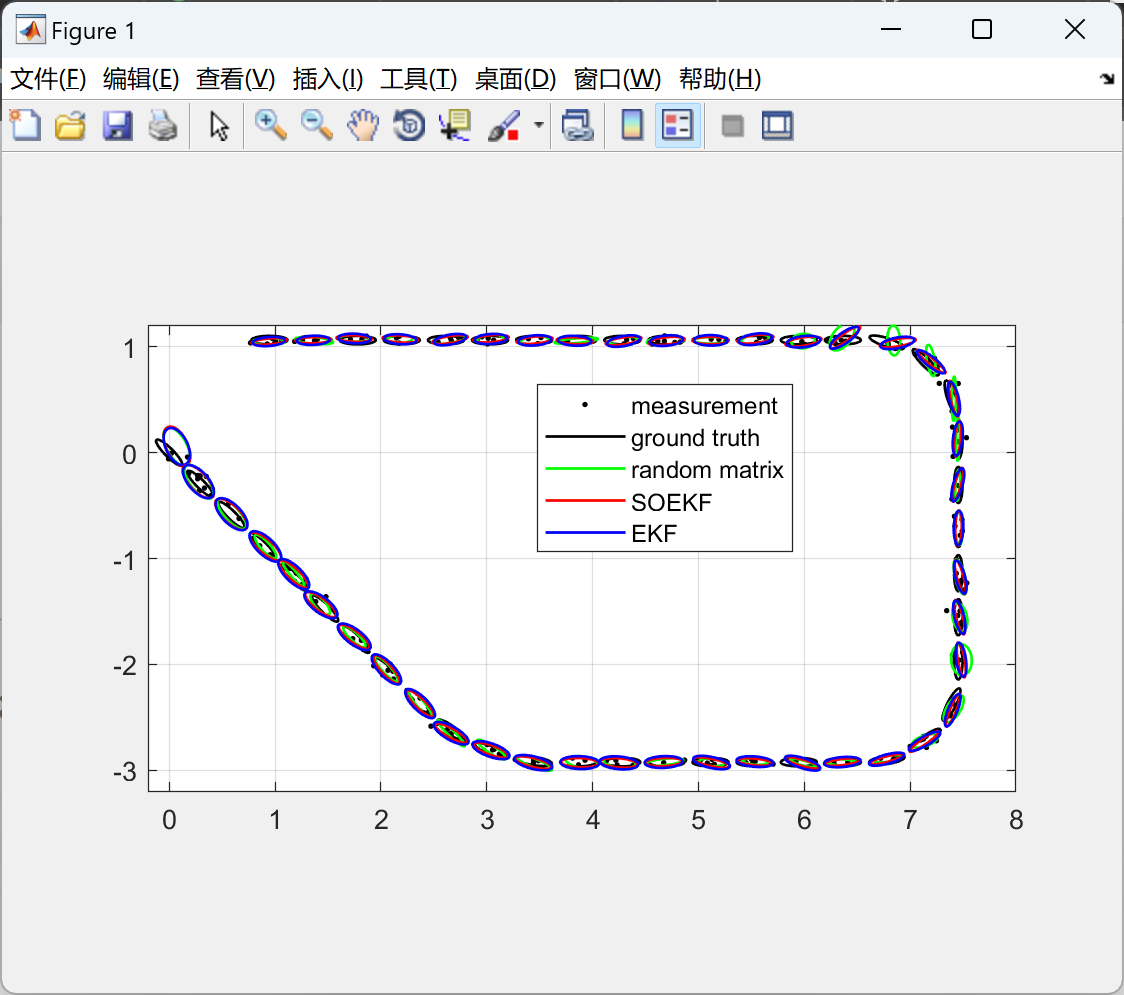Screen dimensions: 1124x995
Task: Toggle the legend display off
Action: coord(678,125)
